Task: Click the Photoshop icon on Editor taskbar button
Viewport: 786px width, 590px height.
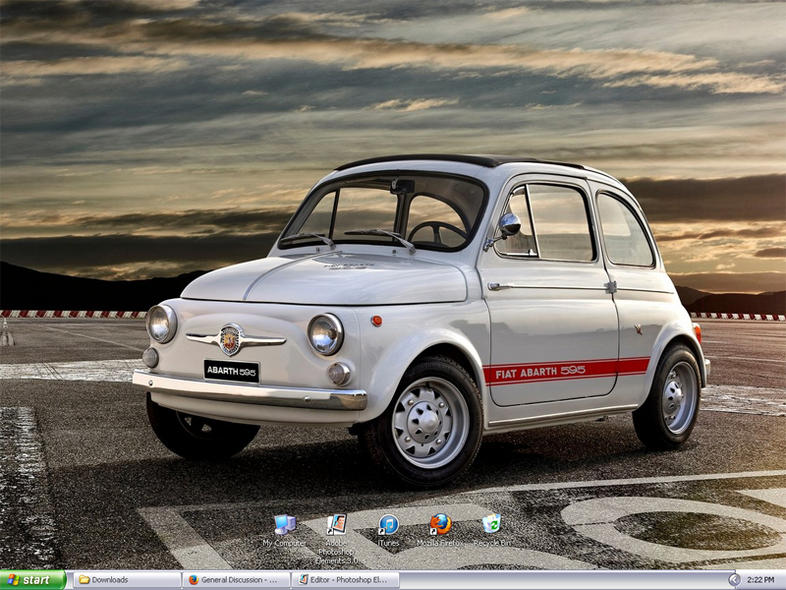Action: pyautogui.click(x=303, y=580)
